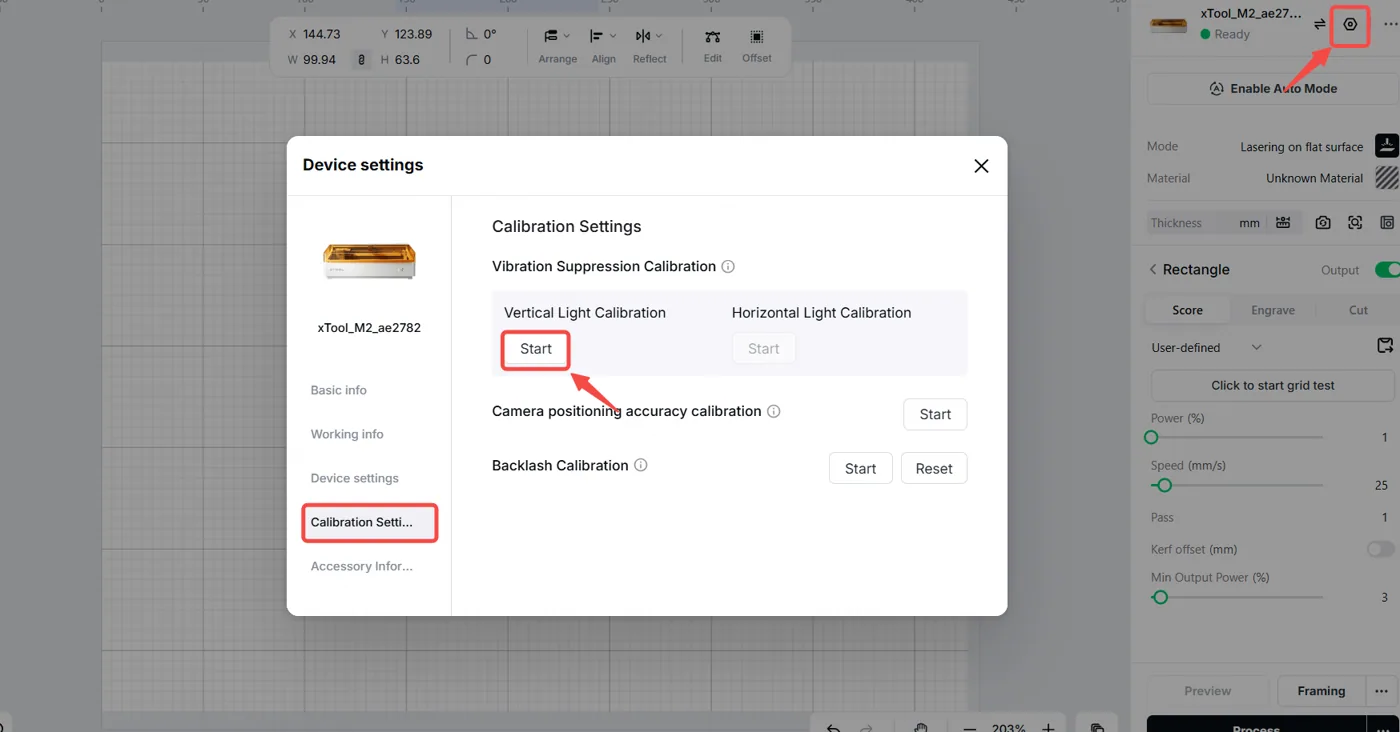
Task: Click Enable Auto Mode button
Action: click(x=1272, y=88)
